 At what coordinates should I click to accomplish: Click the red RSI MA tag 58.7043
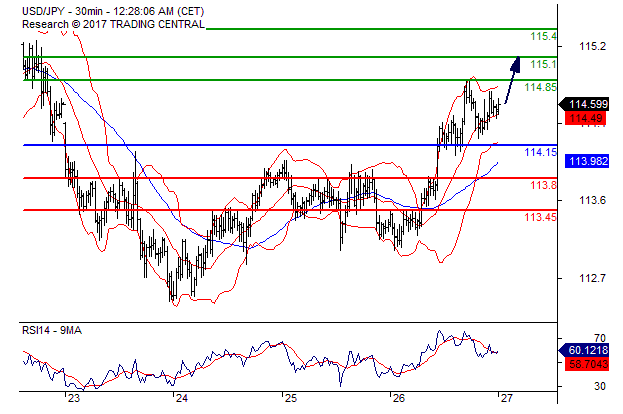(587, 364)
